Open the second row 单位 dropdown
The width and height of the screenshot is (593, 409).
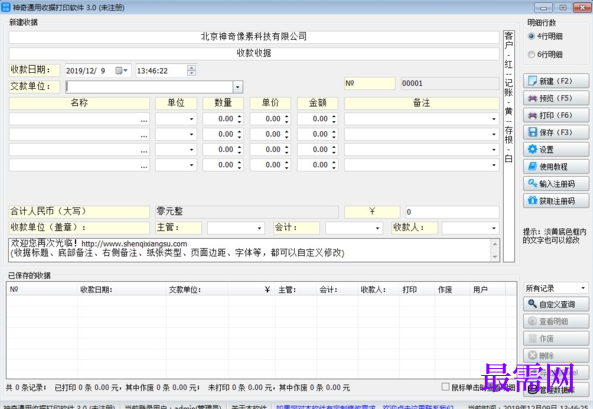(191, 134)
